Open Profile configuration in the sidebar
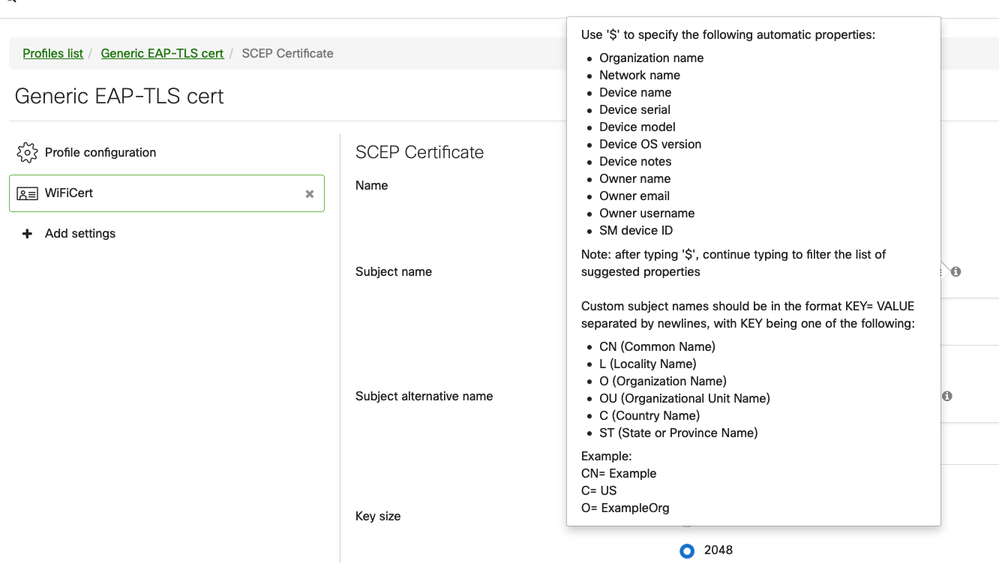The width and height of the screenshot is (999, 563). 100,152
